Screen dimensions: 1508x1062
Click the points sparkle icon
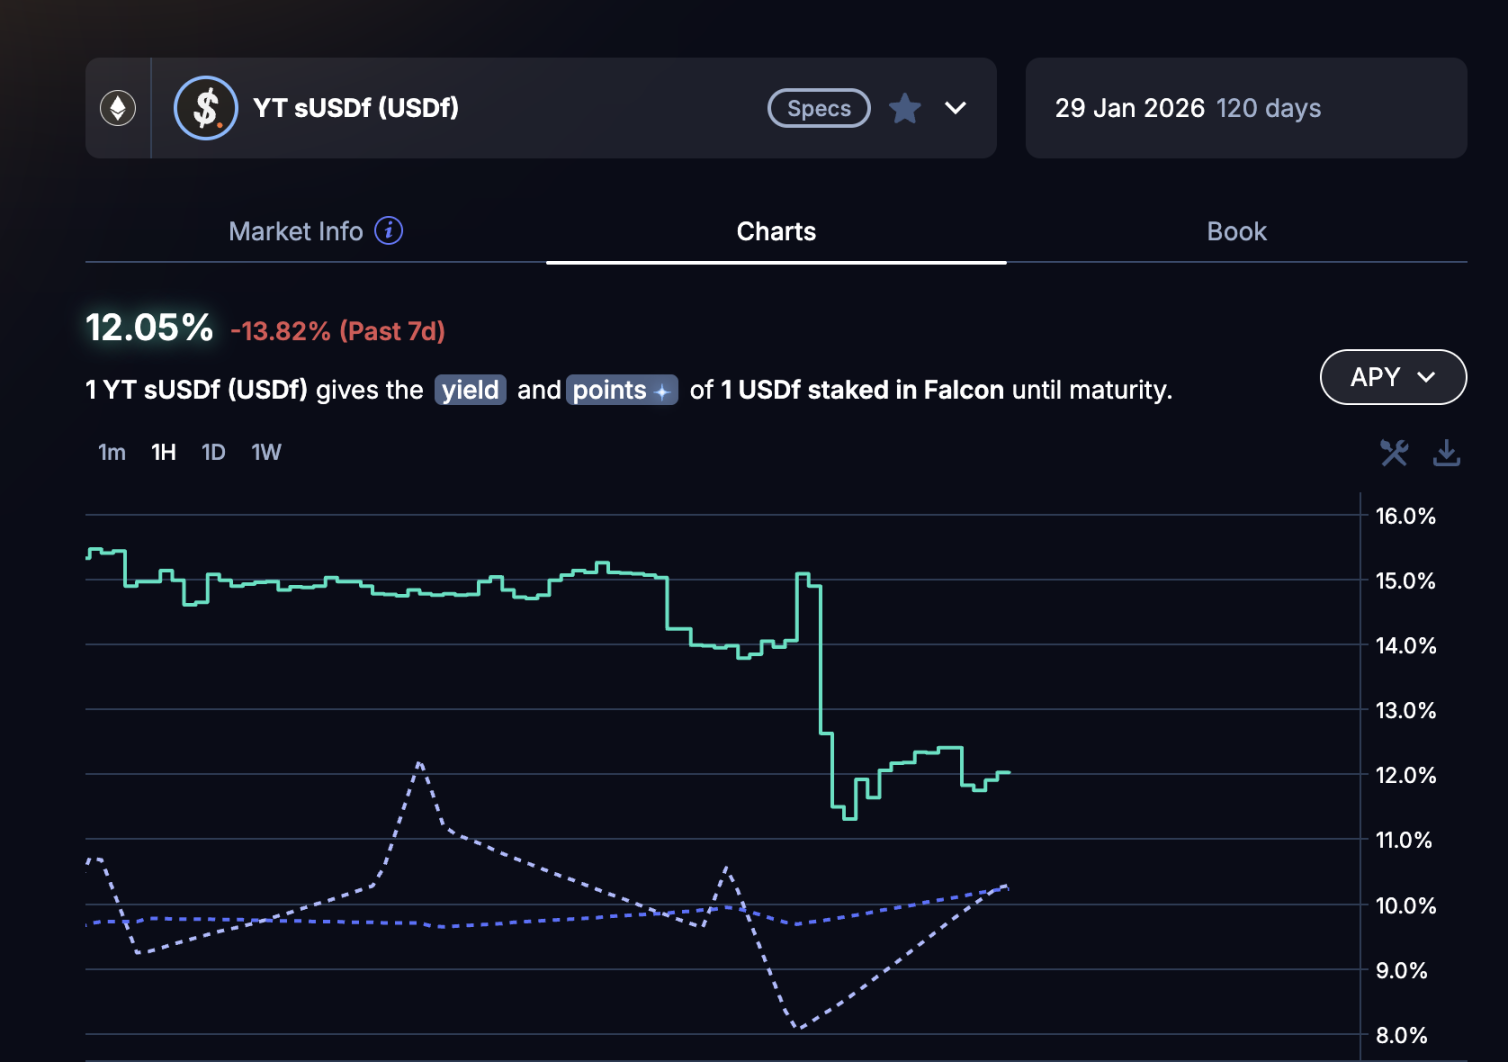(662, 391)
